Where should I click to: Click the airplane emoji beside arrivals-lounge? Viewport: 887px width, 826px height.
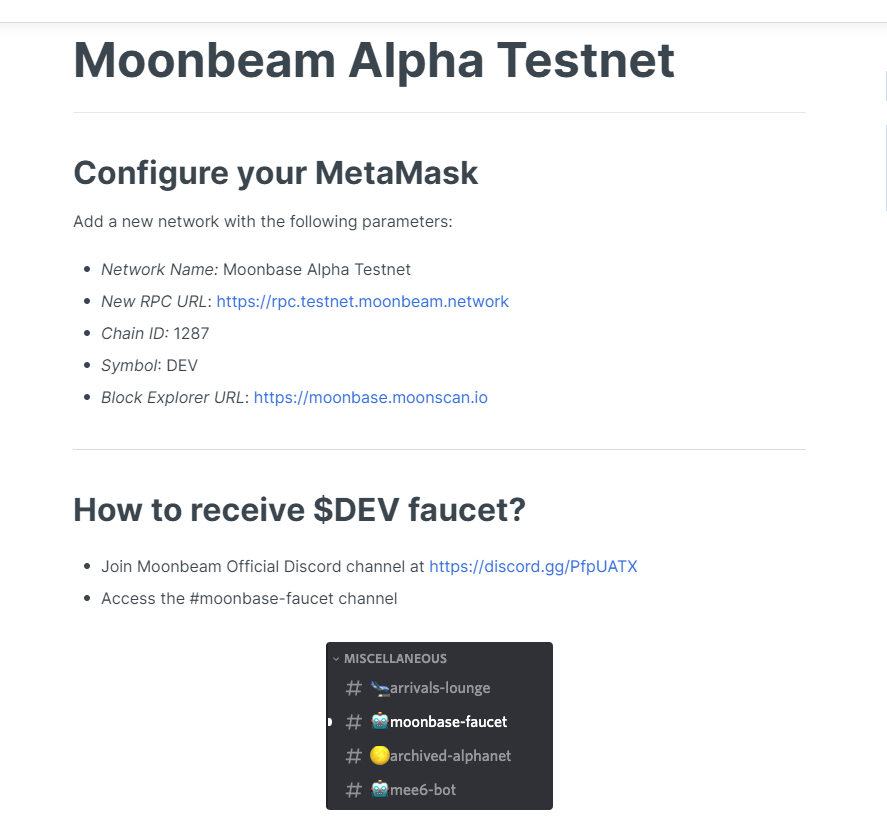(x=379, y=688)
